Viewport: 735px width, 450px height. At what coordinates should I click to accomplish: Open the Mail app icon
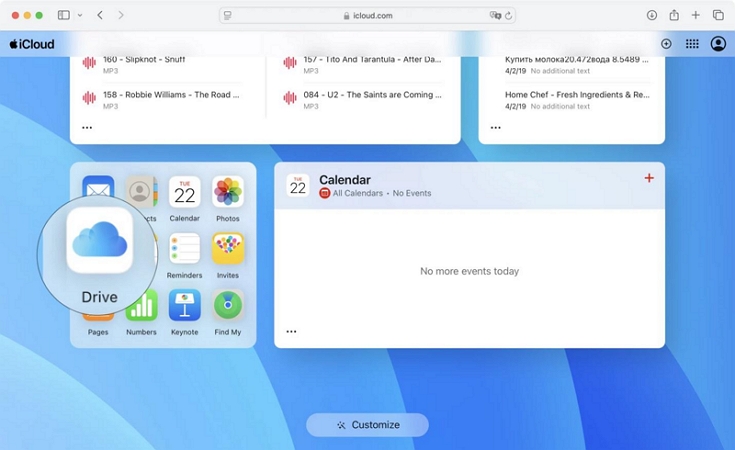(98, 187)
